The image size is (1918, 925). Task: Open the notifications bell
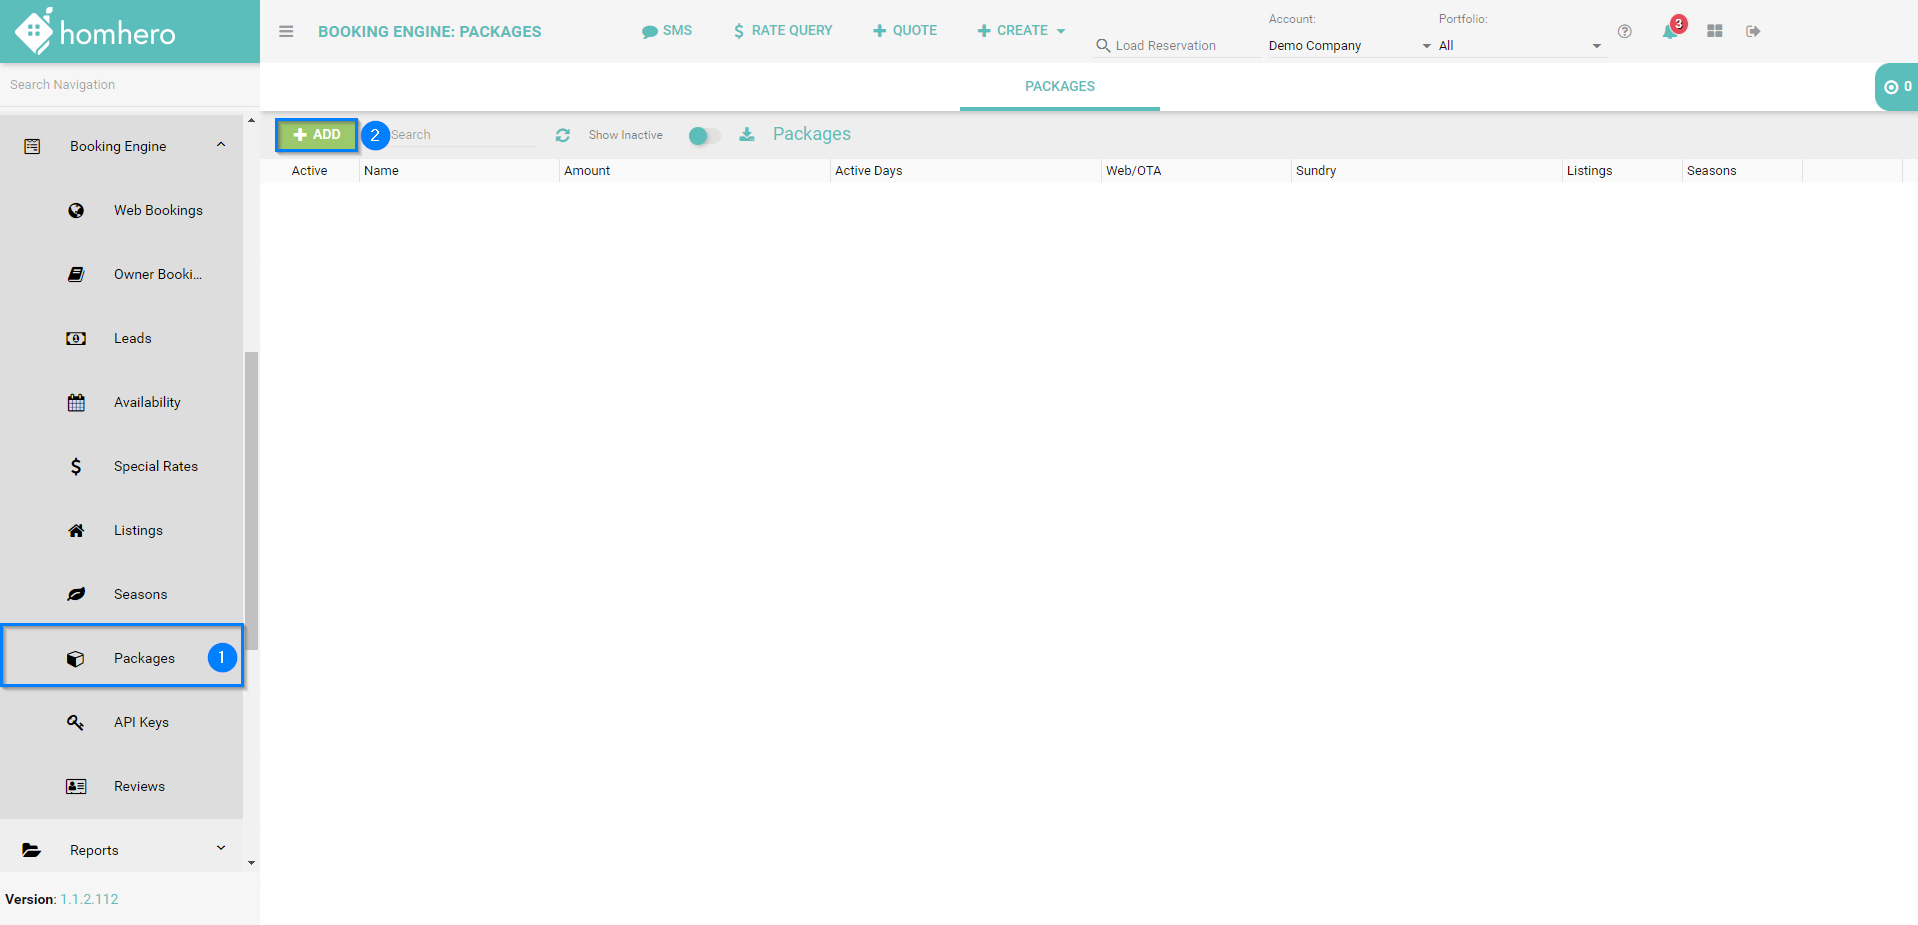tap(1669, 32)
